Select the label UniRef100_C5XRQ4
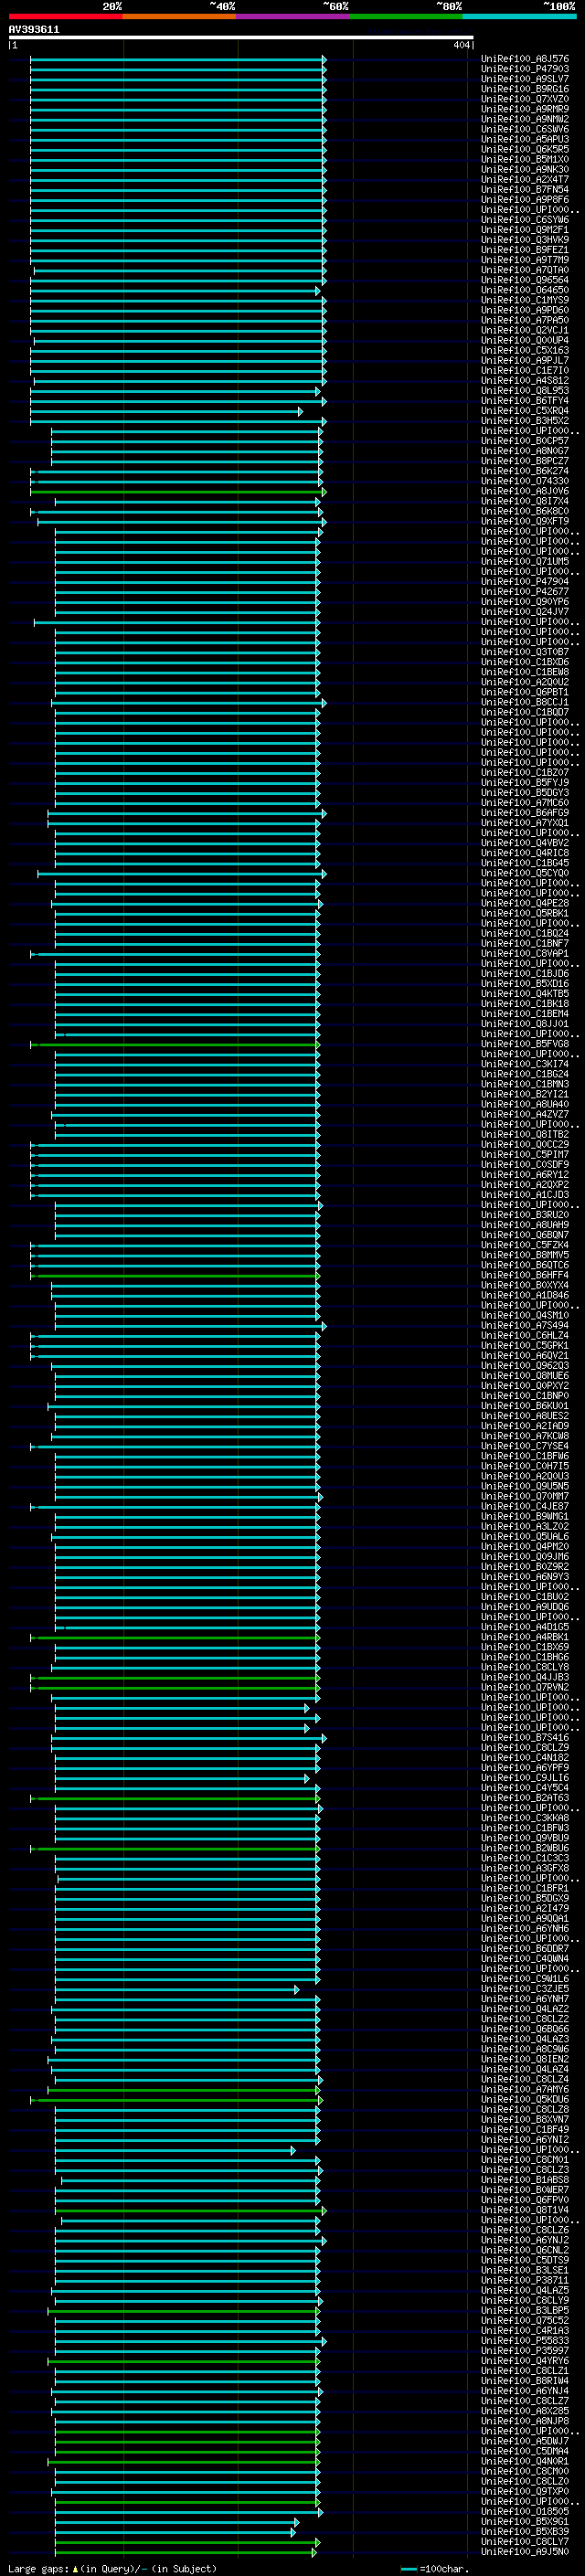 [x=525, y=411]
